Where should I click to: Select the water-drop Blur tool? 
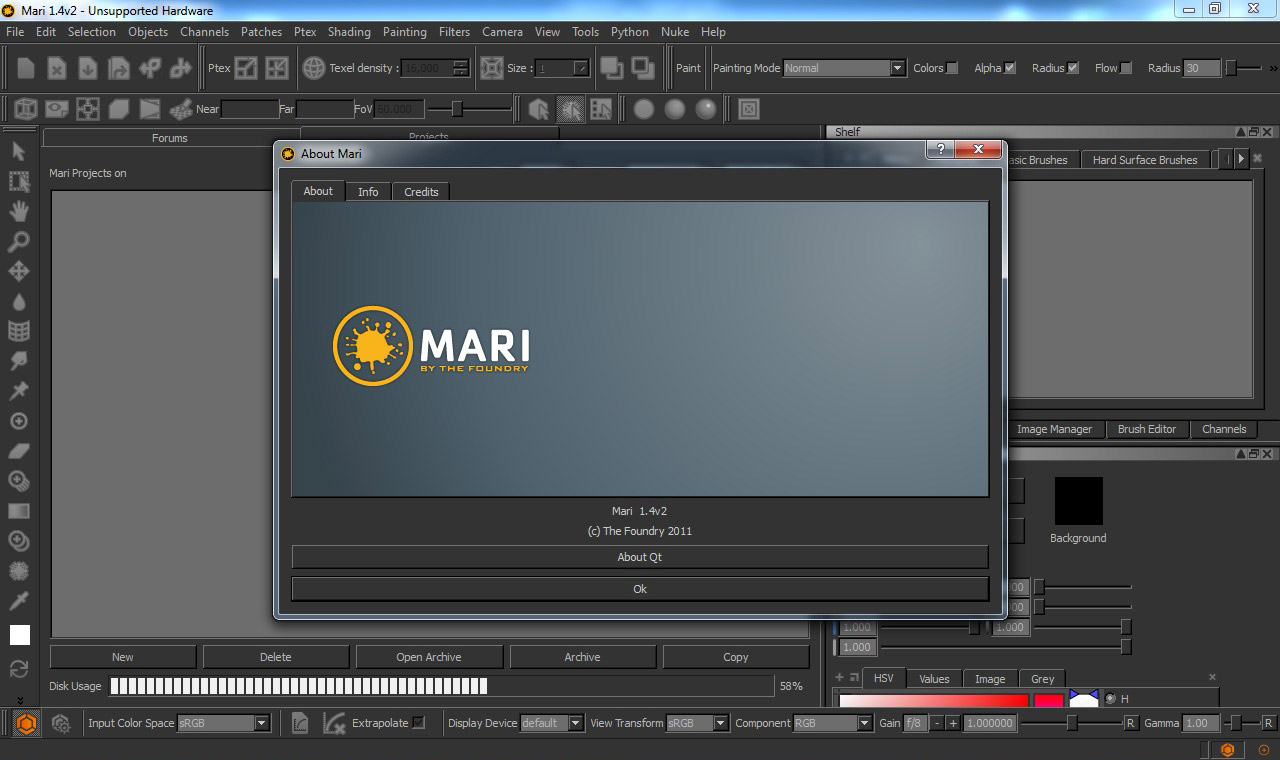coord(19,301)
